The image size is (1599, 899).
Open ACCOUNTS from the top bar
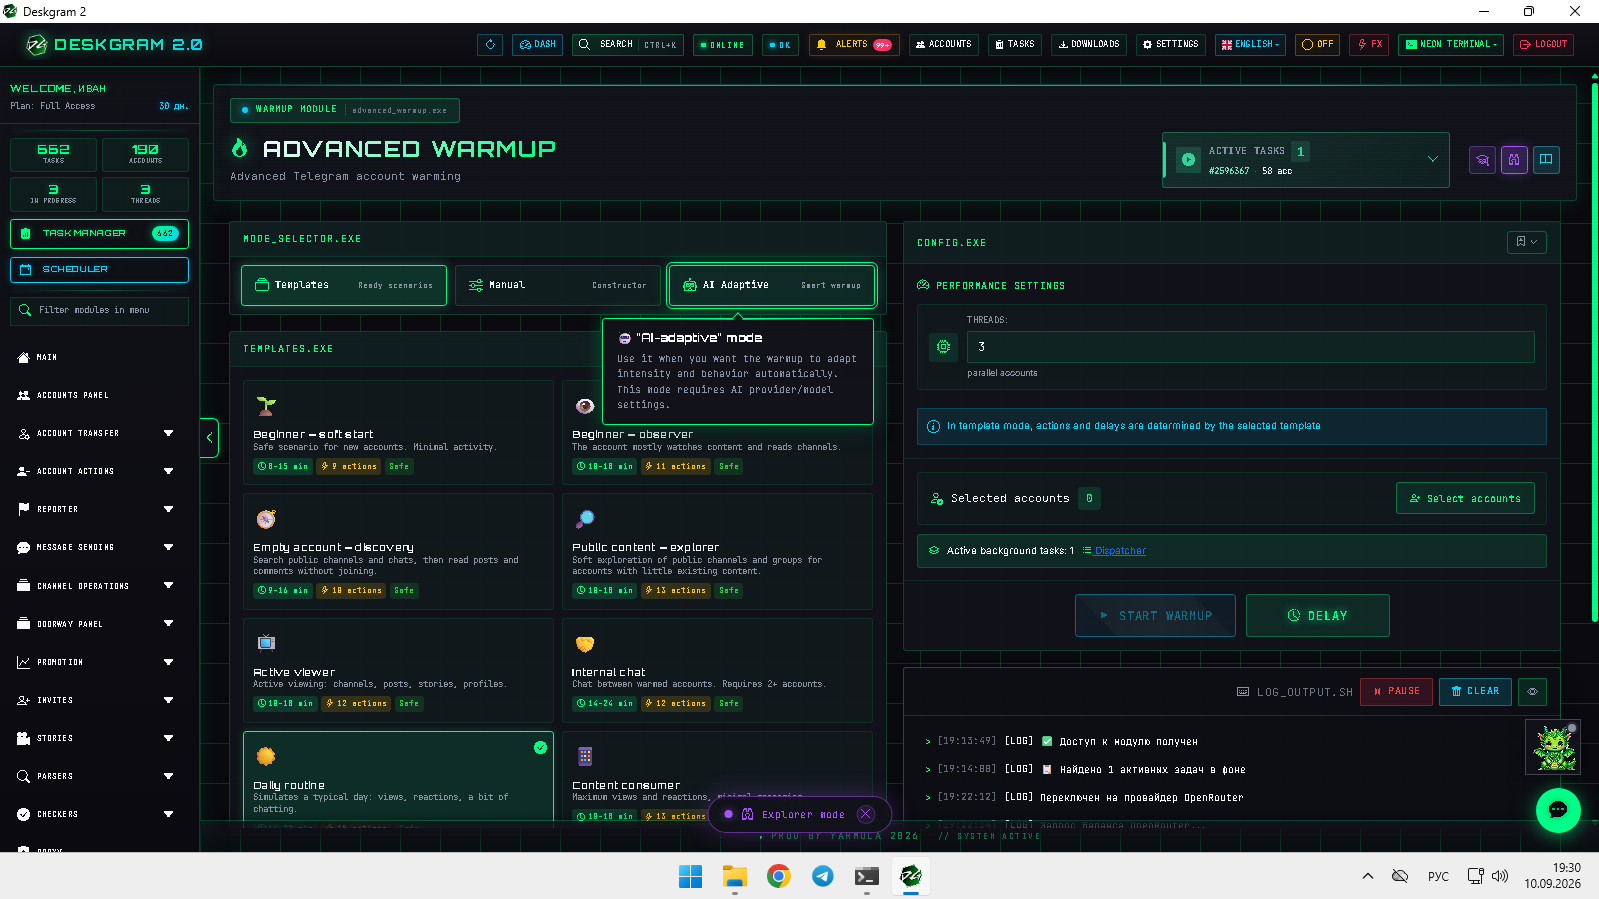pyautogui.click(x=944, y=44)
